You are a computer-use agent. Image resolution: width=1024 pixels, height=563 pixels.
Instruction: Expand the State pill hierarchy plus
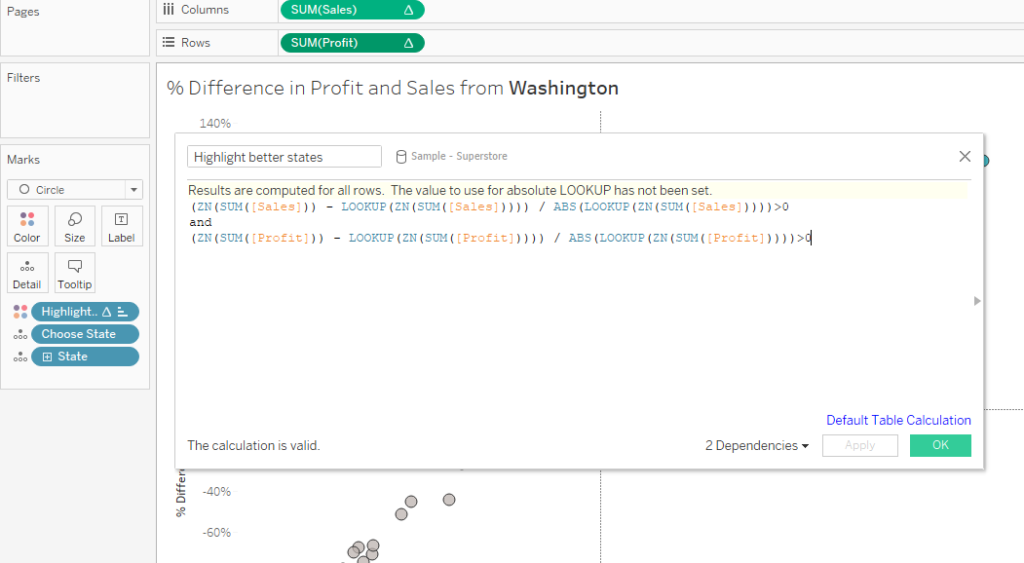pyautogui.click(x=47, y=356)
